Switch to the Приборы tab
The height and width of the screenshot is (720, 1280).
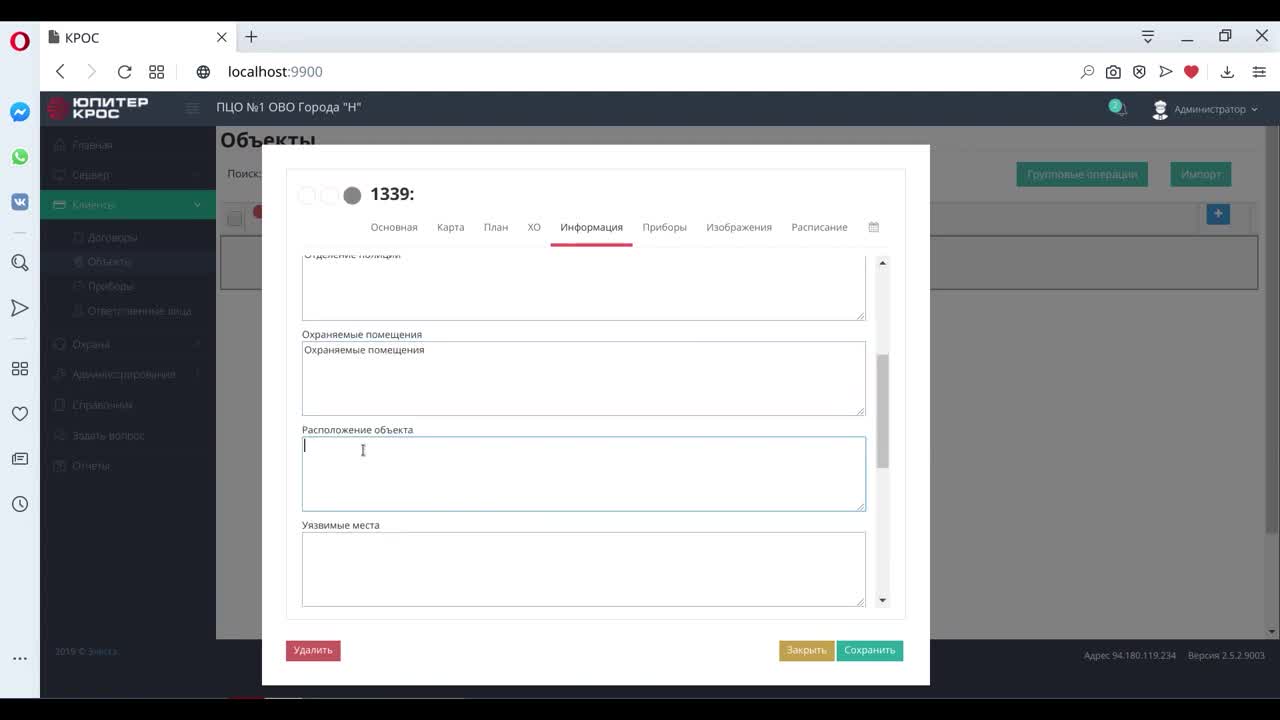click(x=664, y=227)
